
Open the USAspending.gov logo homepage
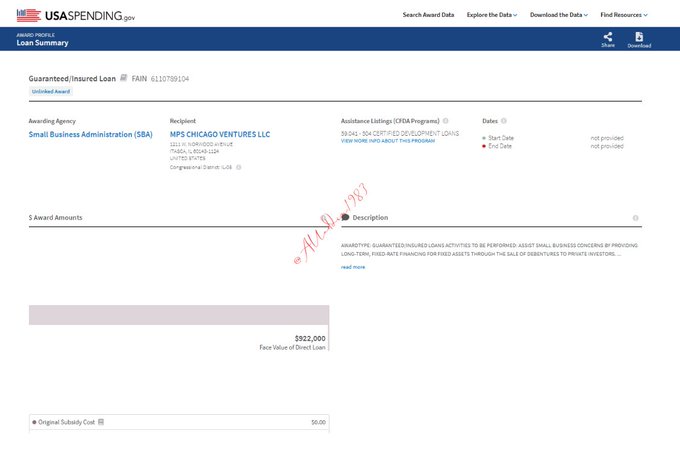click(x=76, y=15)
